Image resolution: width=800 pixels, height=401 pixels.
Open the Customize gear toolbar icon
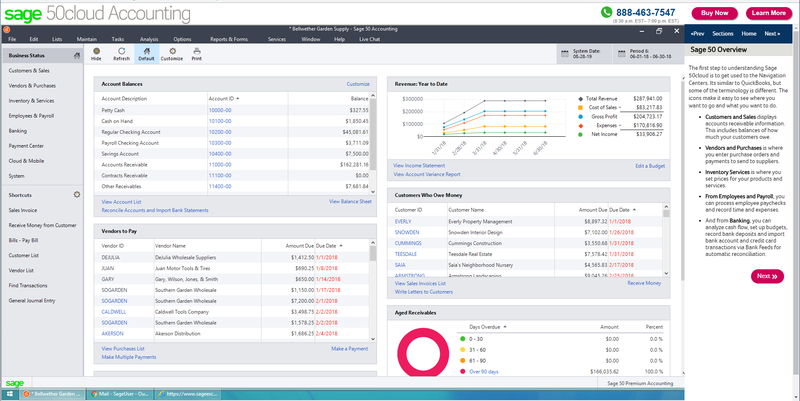[172, 51]
